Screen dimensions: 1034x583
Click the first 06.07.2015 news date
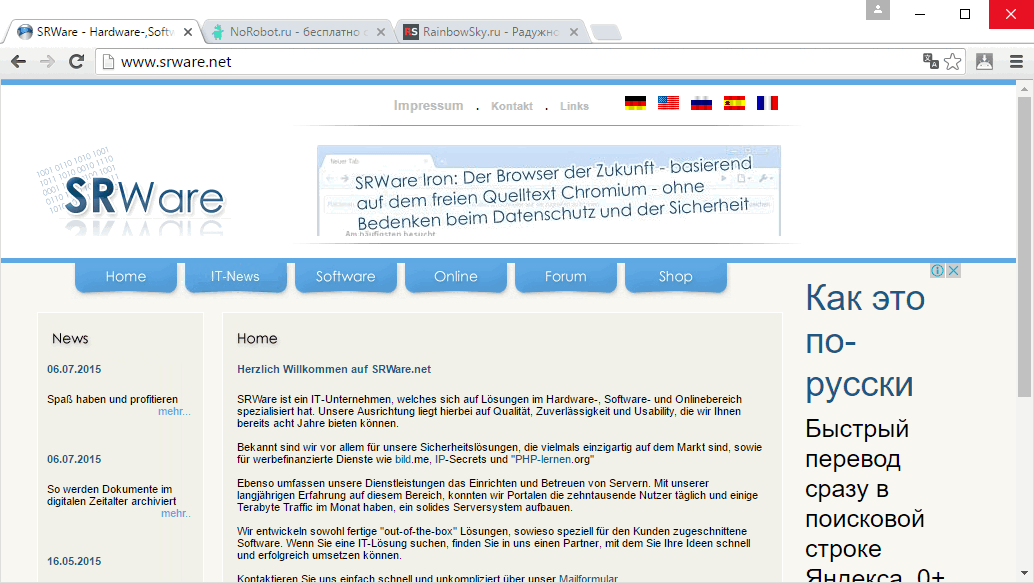[x=74, y=369]
